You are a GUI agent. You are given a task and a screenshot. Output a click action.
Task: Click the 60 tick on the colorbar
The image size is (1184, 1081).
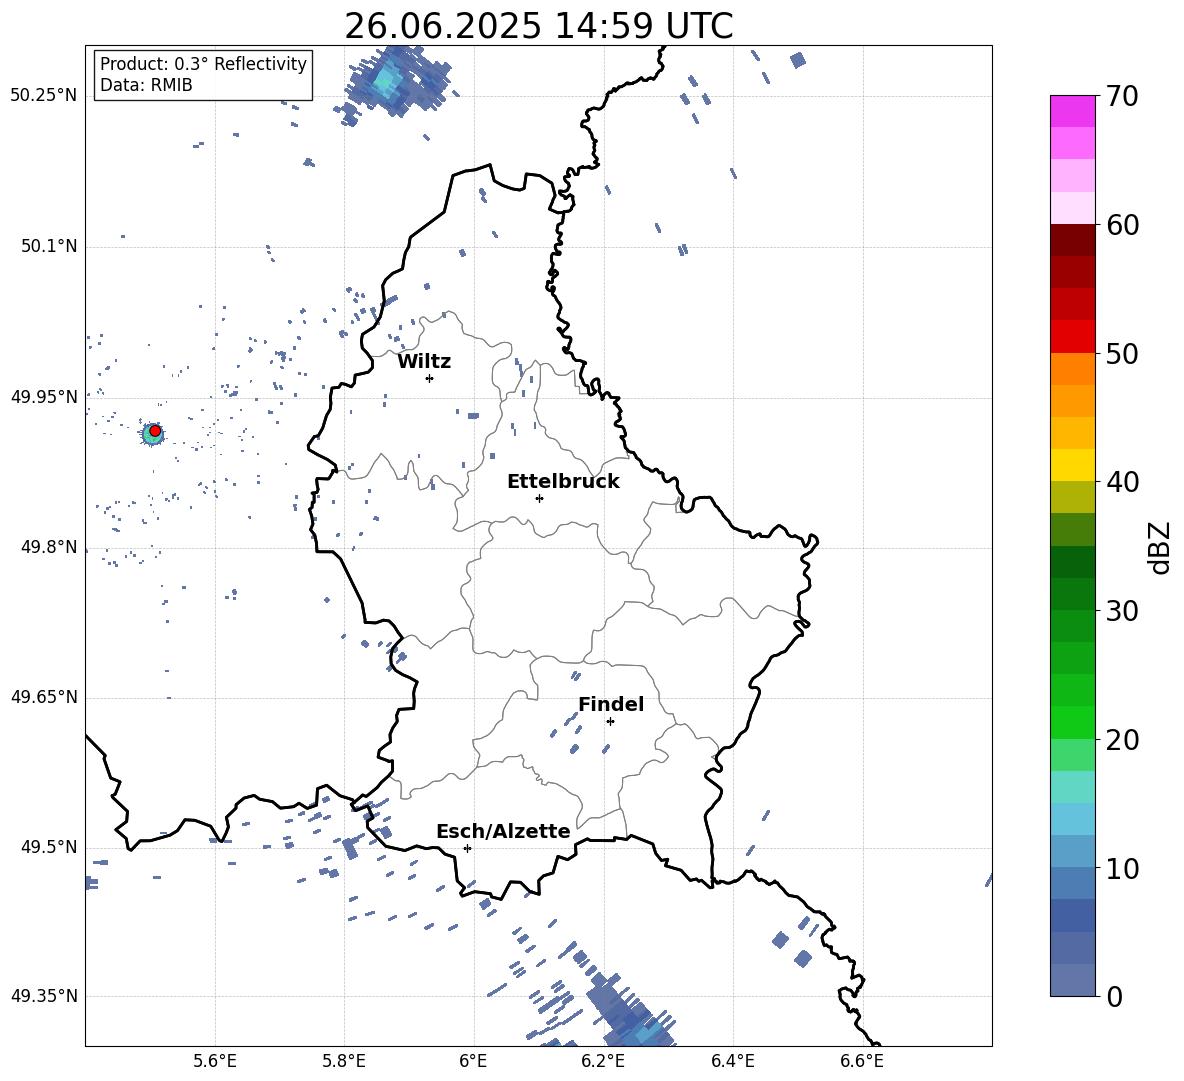[1122, 225]
